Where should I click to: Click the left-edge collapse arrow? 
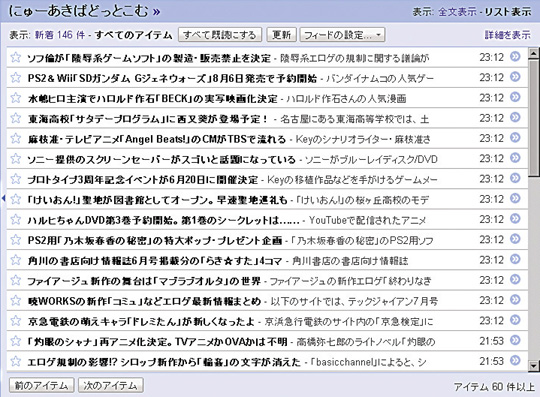click(3, 198)
